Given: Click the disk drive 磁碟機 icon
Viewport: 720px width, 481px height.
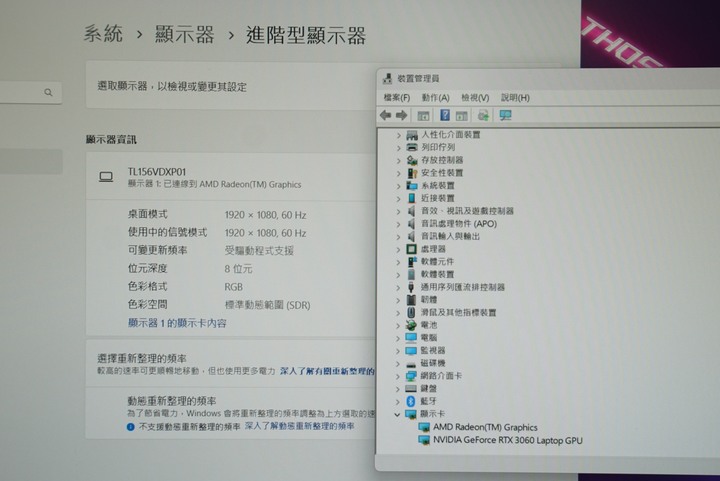Looking at the screenshot, I should click(411, 364).
